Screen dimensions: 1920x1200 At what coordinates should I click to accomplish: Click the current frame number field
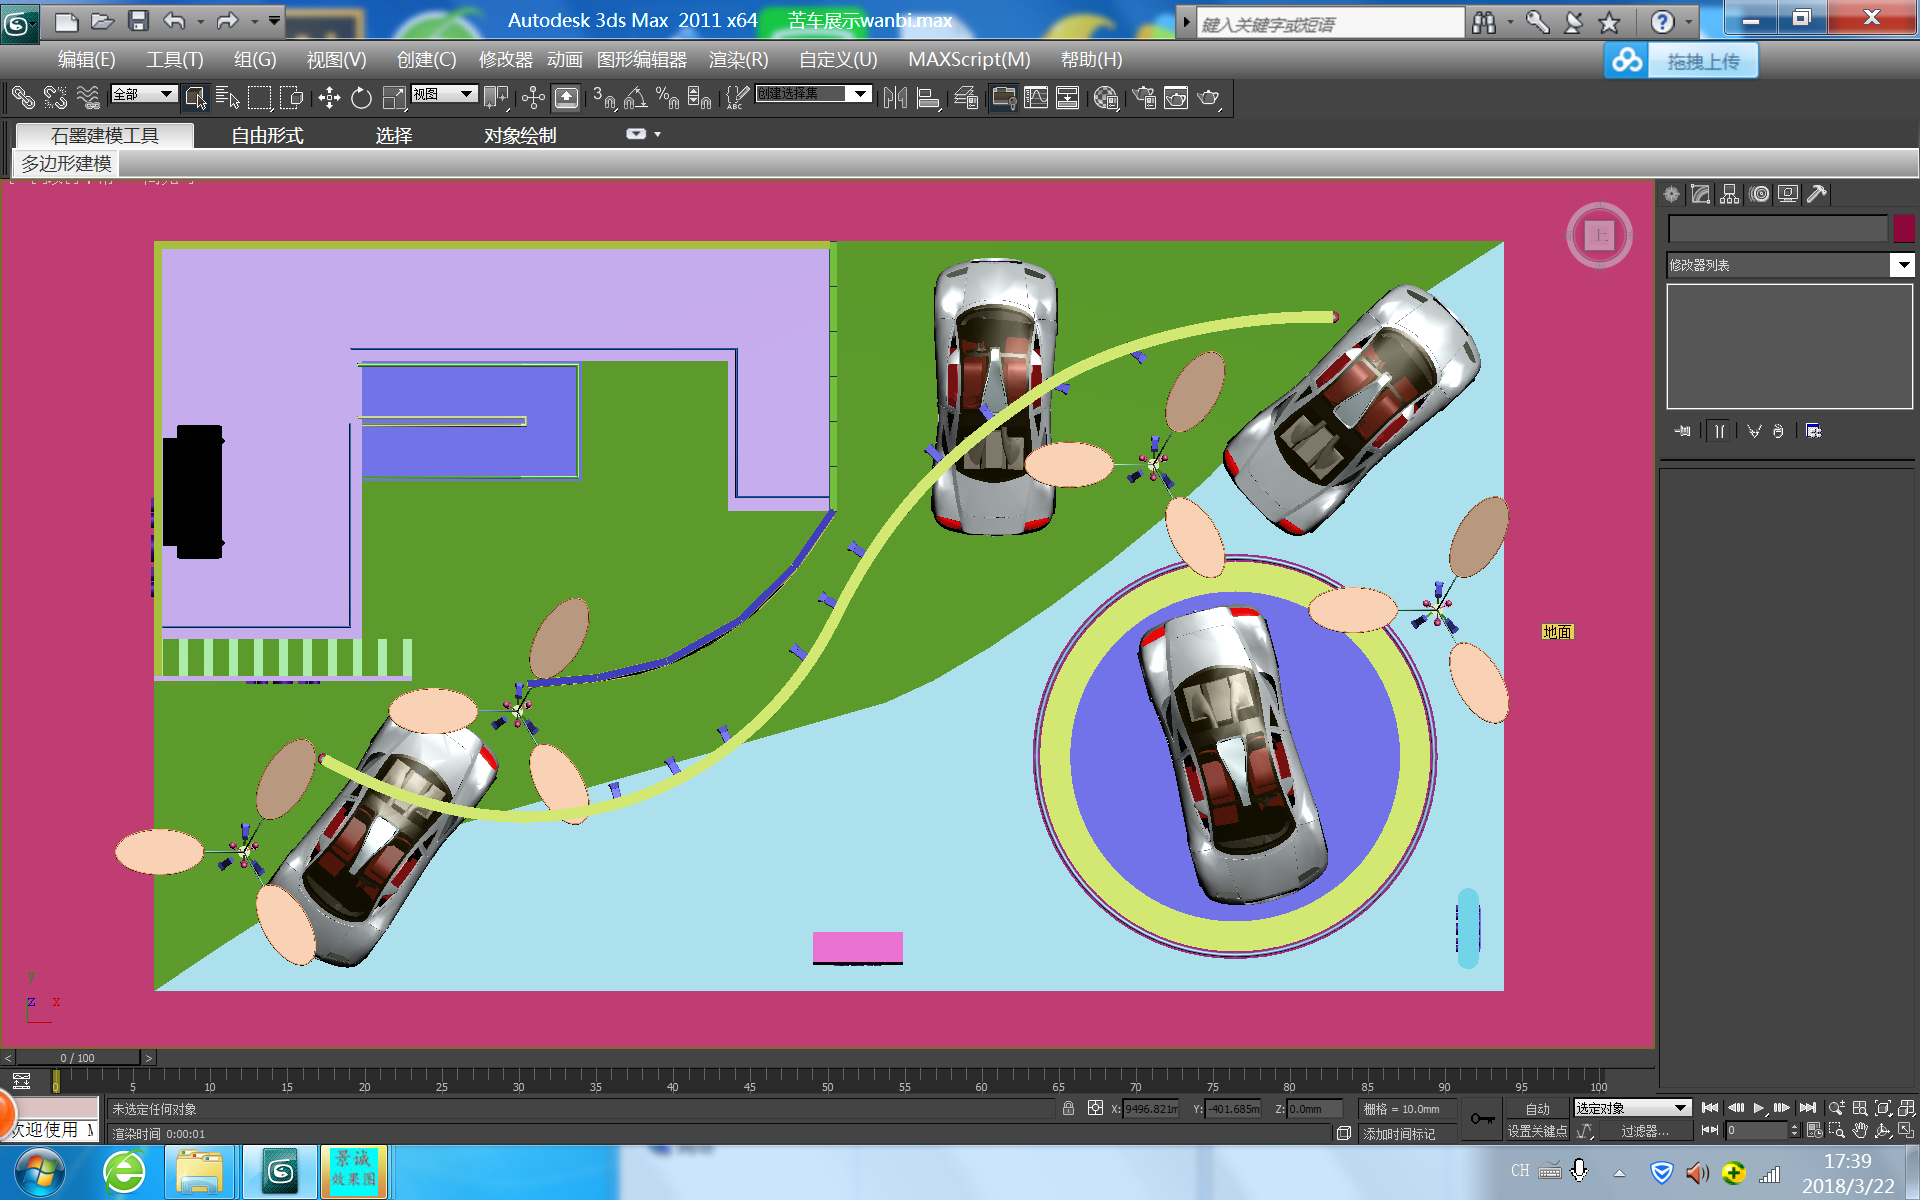1757,1131
